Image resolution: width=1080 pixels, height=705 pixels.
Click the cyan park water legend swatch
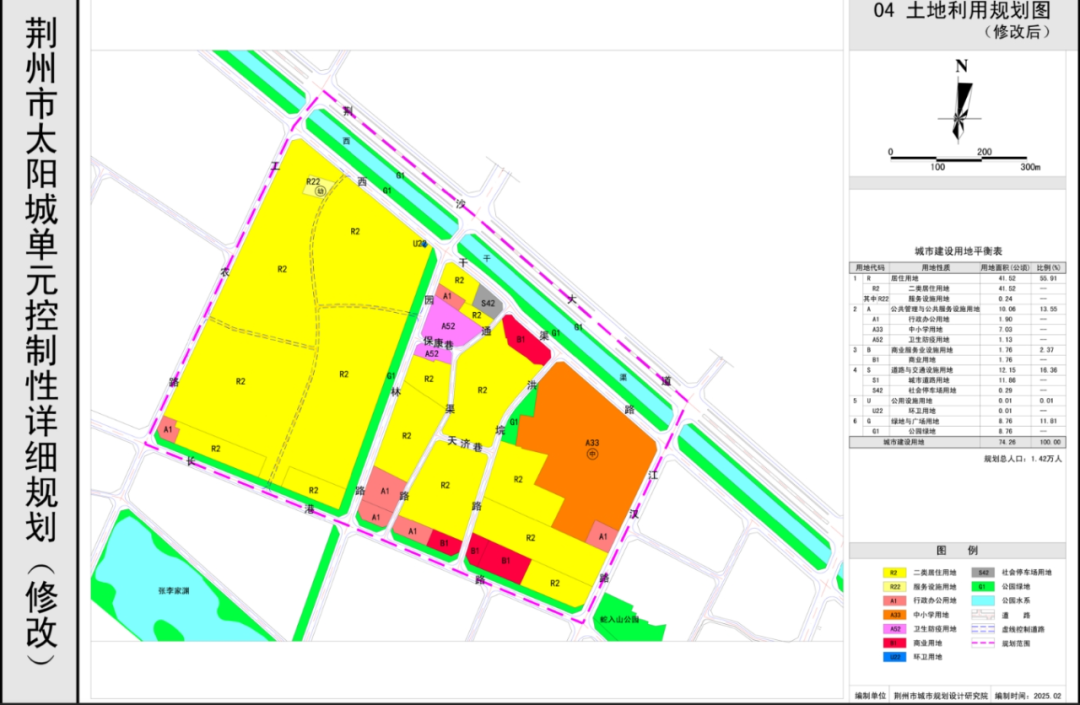[983, 601]
